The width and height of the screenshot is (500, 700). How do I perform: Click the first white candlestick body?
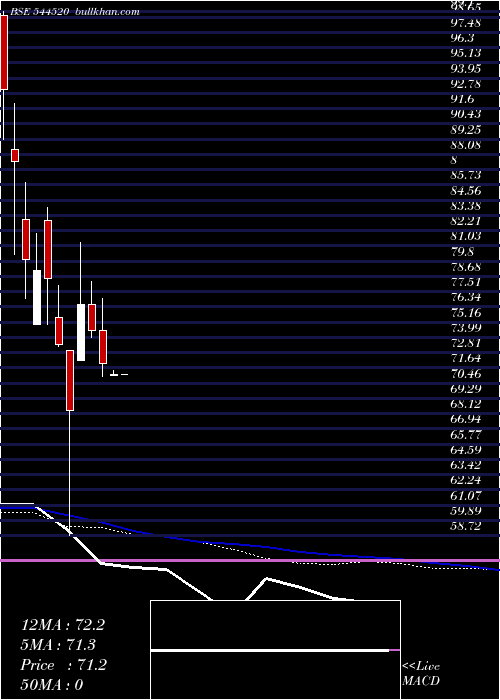click(37, 297)
